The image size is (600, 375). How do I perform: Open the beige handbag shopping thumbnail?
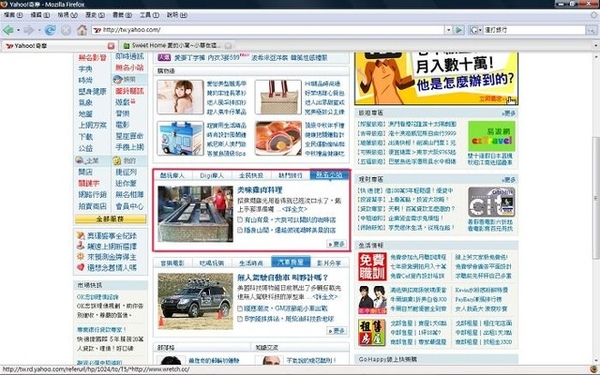click(278, 97)
